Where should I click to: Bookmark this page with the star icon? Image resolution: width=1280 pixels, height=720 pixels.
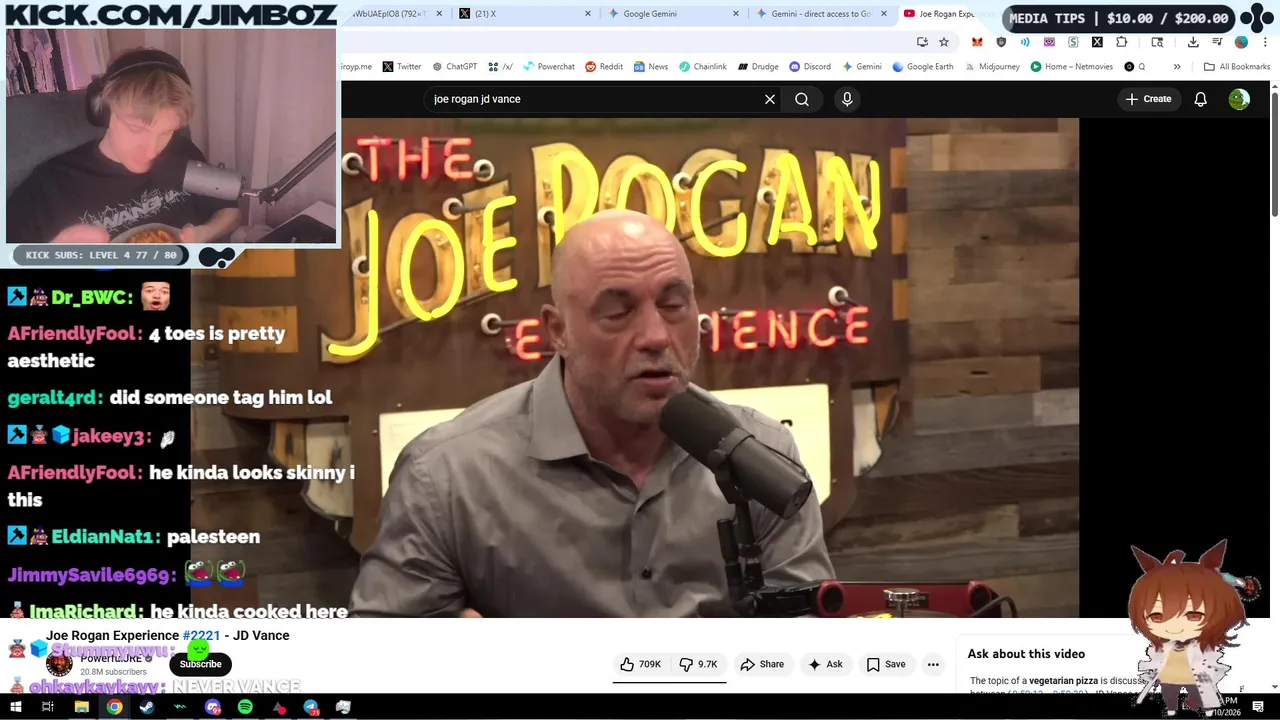point(944,42)
